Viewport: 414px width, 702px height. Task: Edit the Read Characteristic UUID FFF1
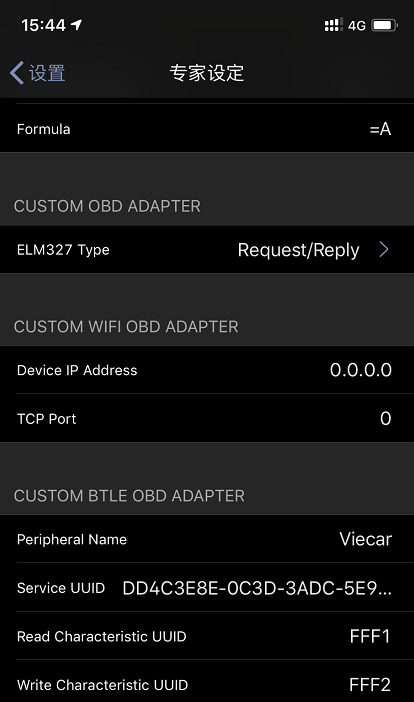(x=370, y=636)
